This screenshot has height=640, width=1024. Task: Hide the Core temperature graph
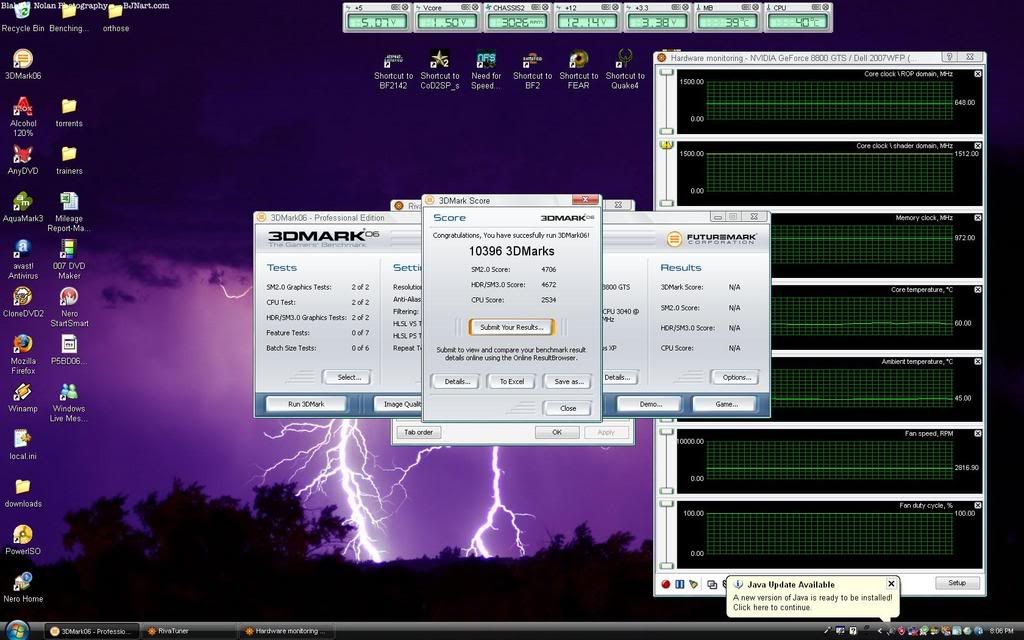pos(978,289)
